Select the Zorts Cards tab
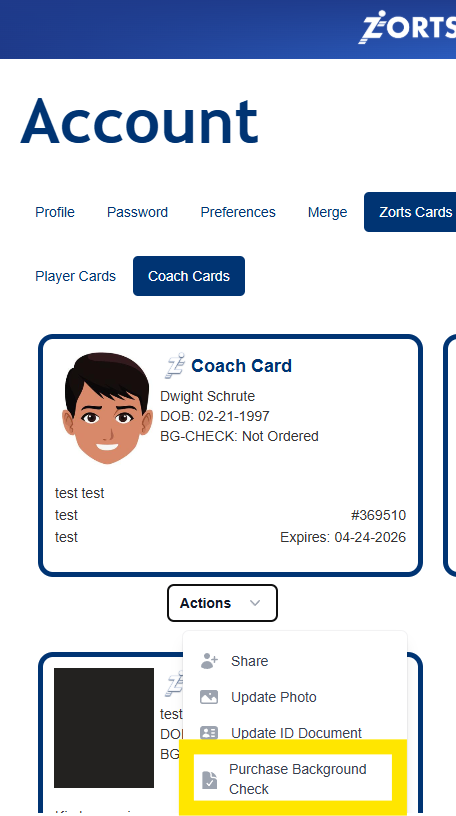 tap(410, 212)
